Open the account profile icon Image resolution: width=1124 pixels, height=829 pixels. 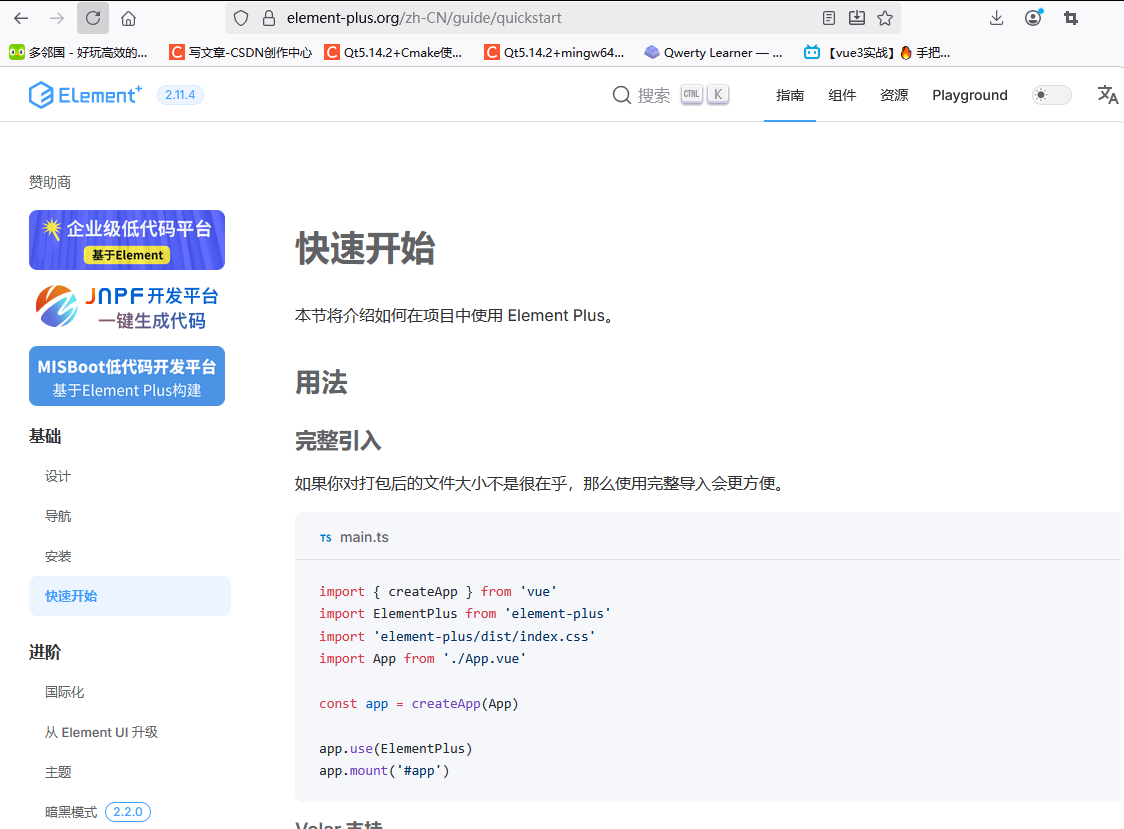[x=1033, y=18]
